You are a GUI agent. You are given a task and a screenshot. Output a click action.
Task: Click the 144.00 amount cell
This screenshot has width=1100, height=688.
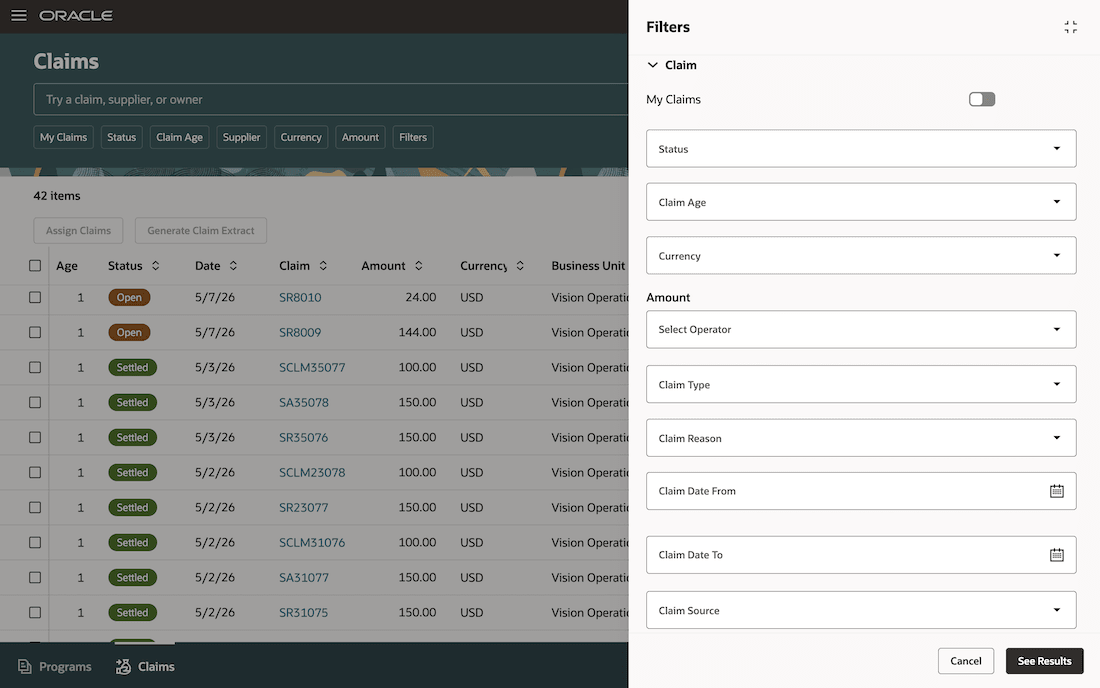pos(417,332)
